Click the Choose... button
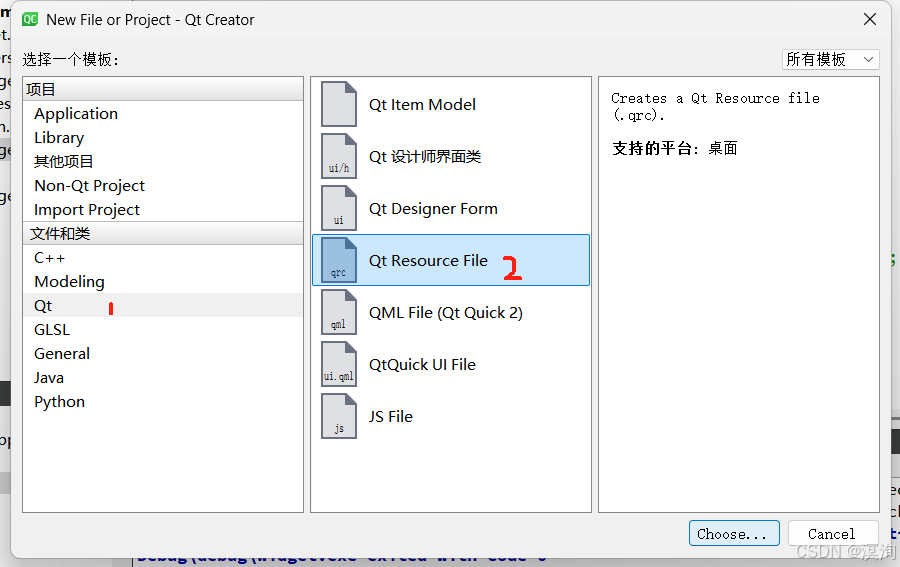The image size is (900, 567). click(734, 533)
